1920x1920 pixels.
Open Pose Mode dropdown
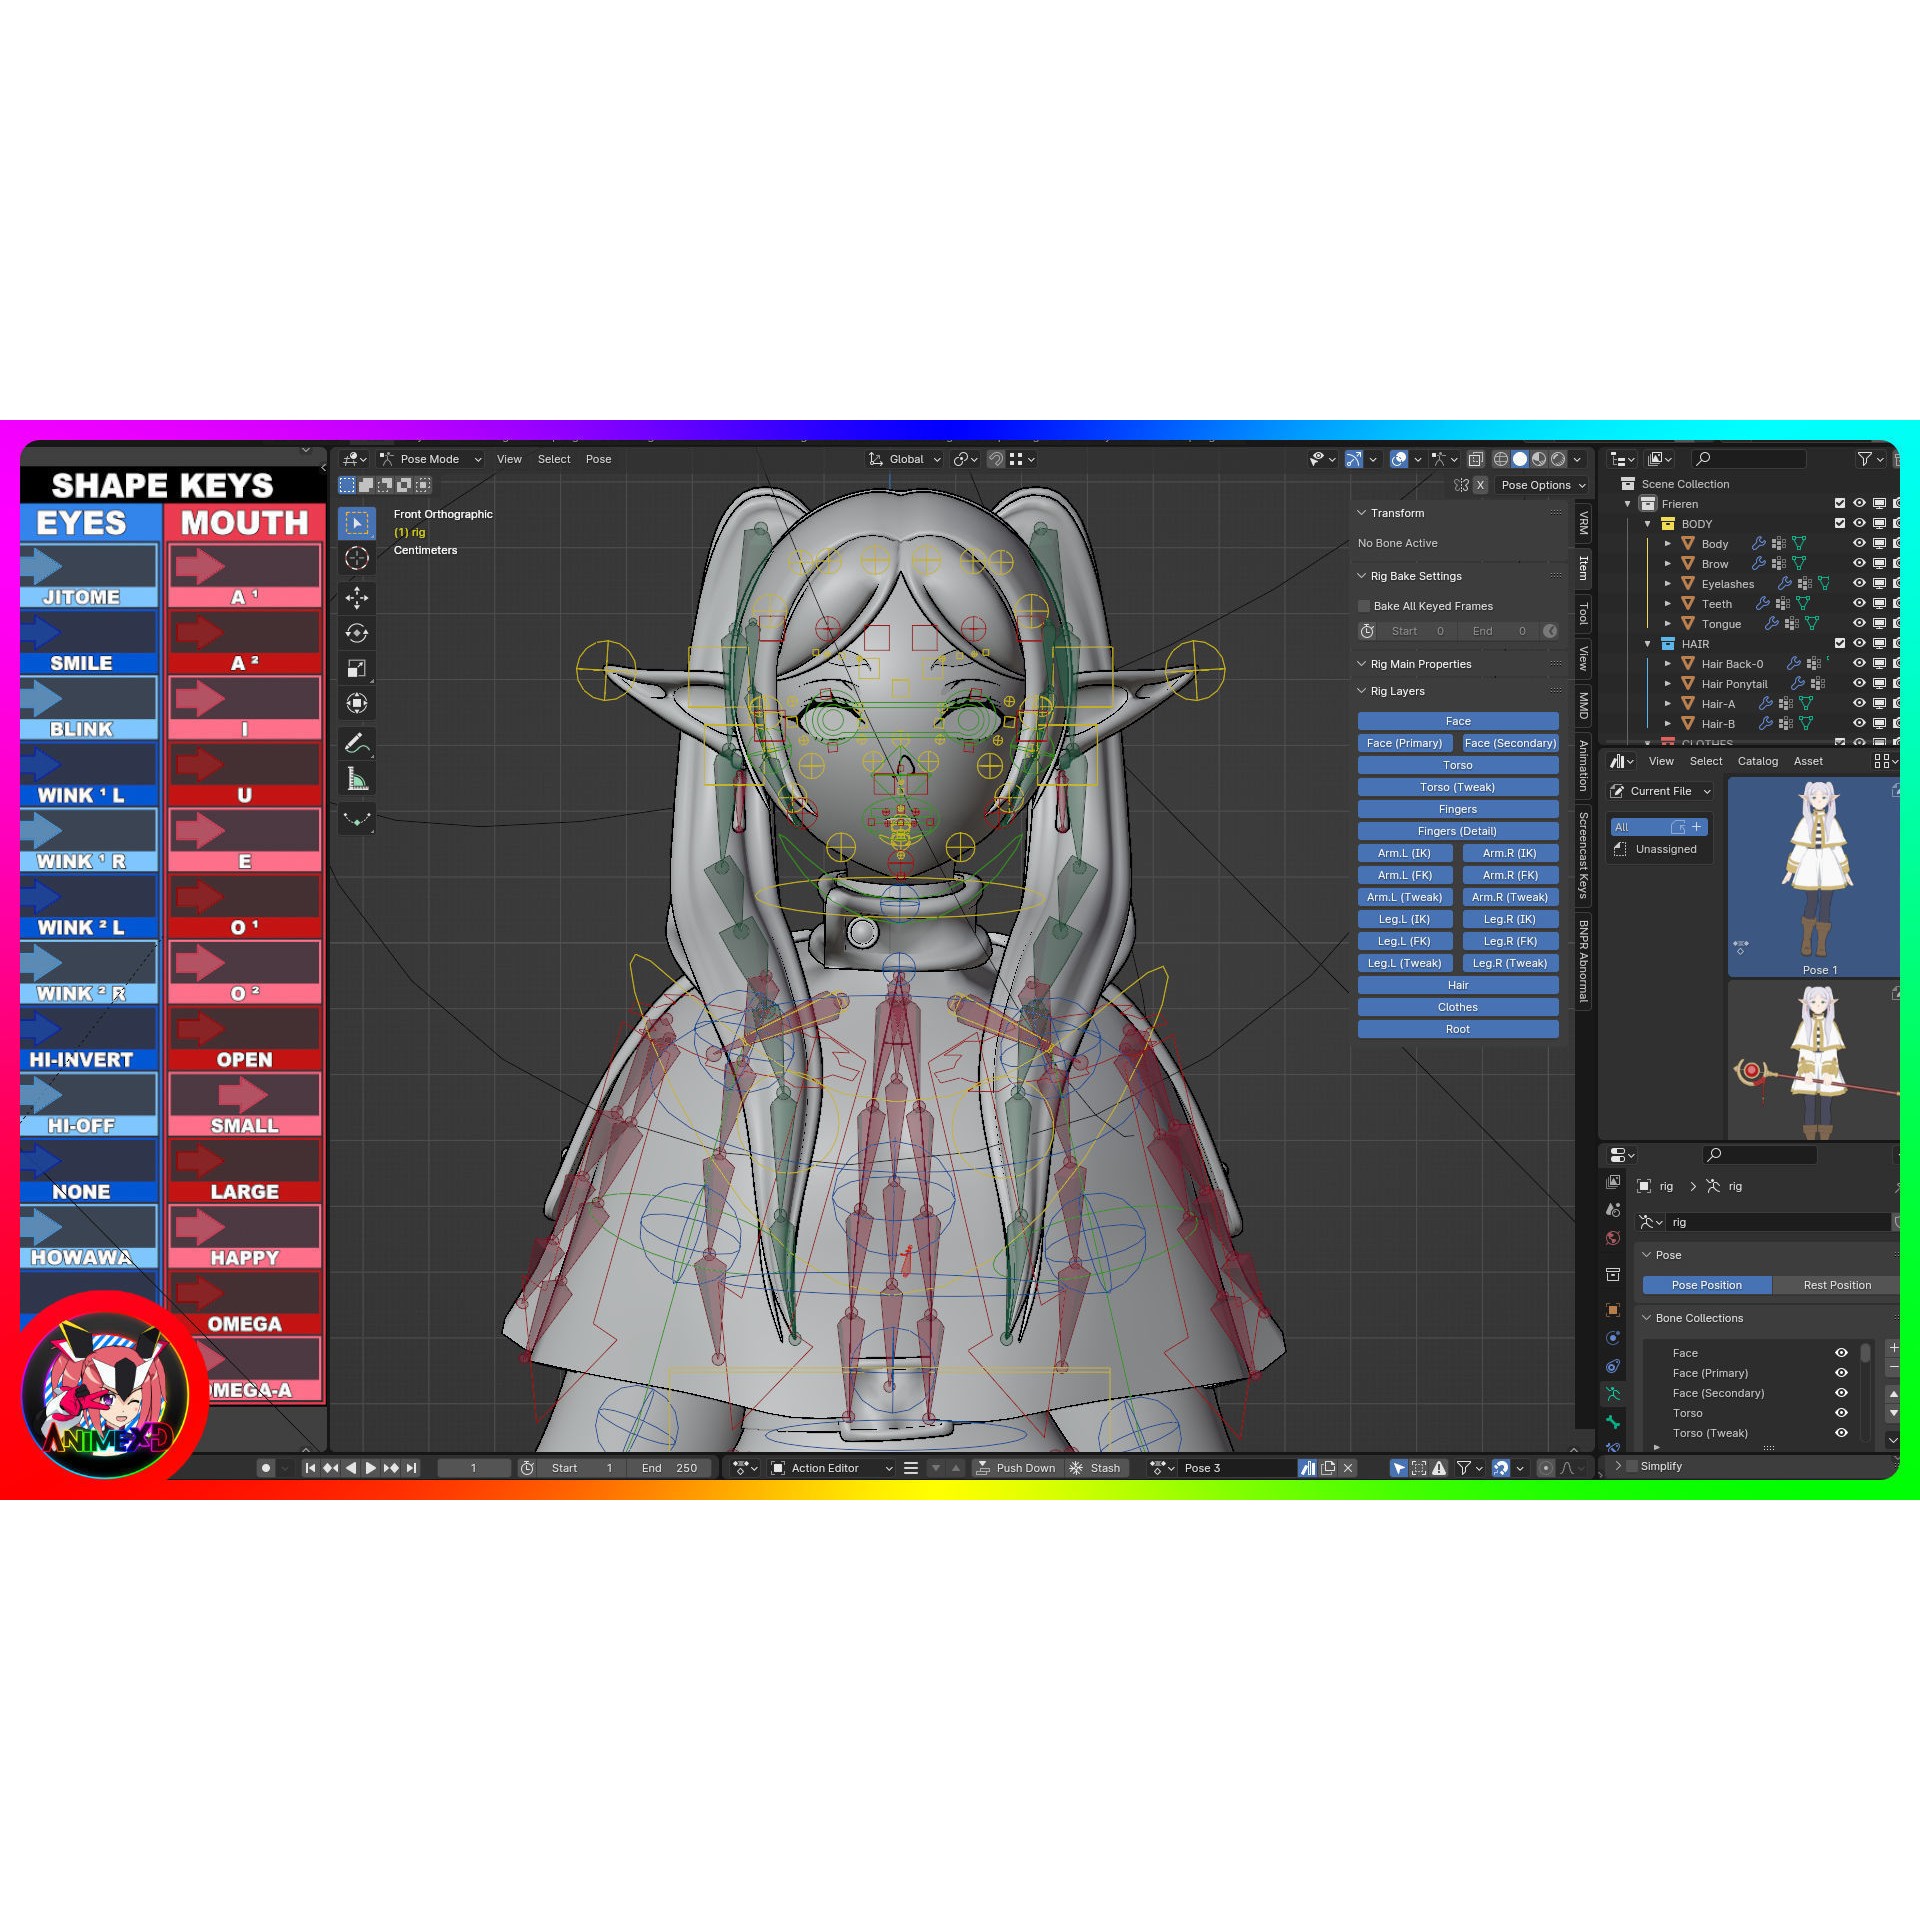431,459
